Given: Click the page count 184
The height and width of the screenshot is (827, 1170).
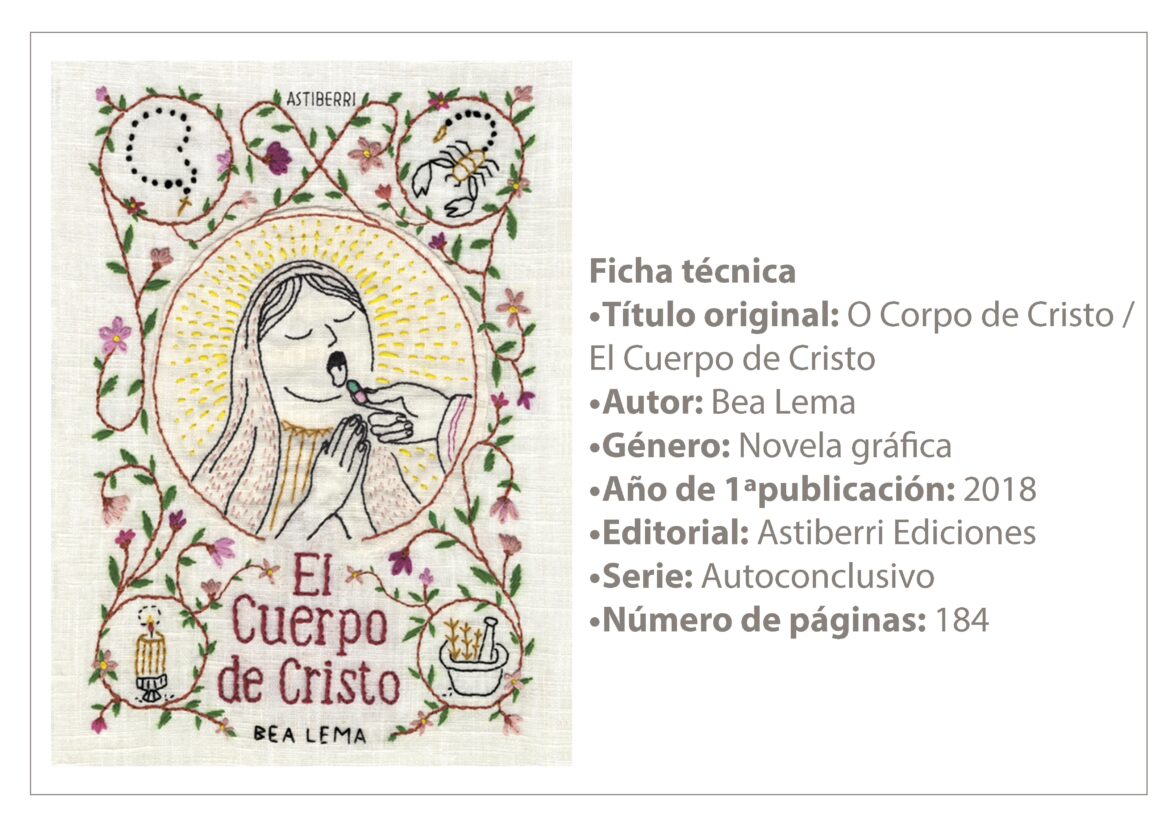Looking at the screenshot, I should [x=962, y=620].
